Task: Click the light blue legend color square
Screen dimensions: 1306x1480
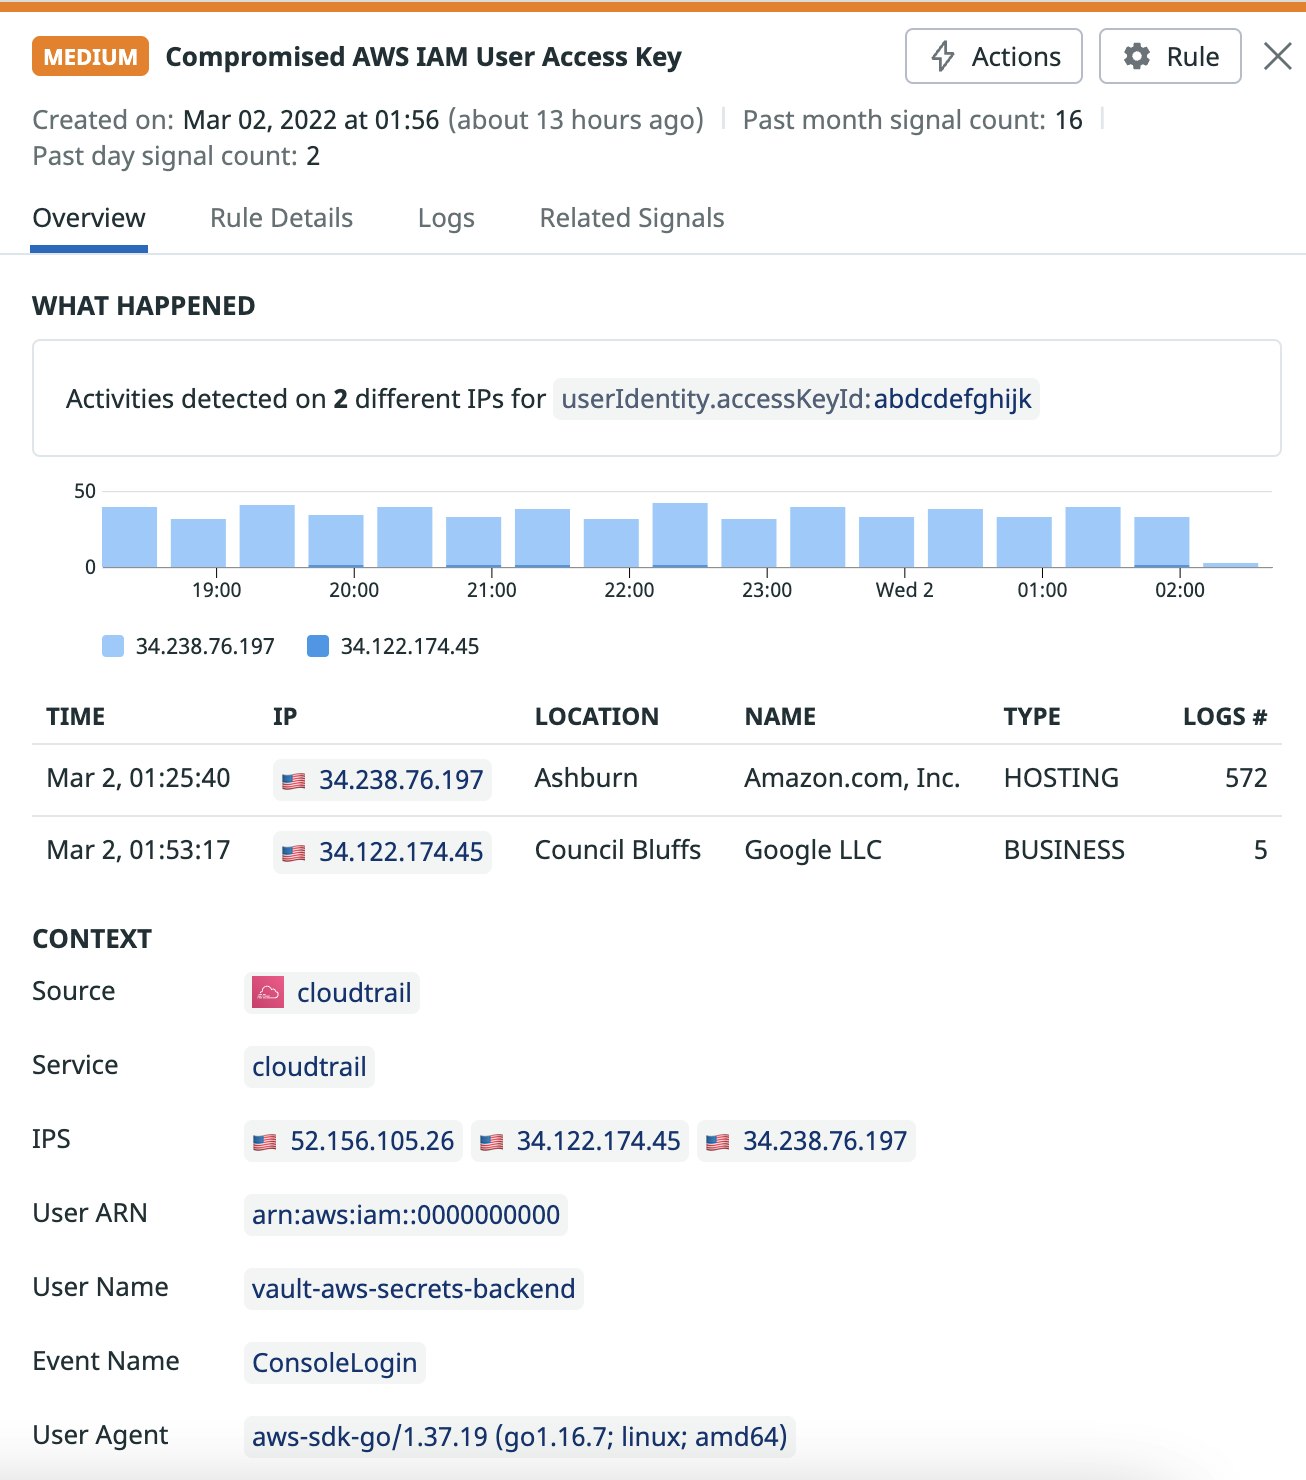Action: (113, 645)
